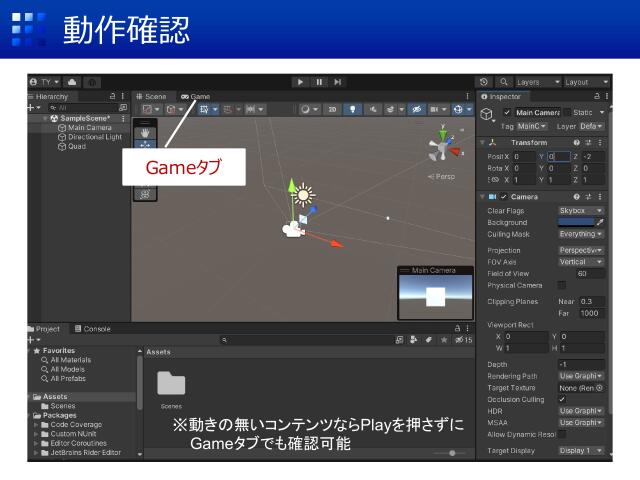Click the Step frame button
Screen dimensions: 640x480
(x=338, y=82)
